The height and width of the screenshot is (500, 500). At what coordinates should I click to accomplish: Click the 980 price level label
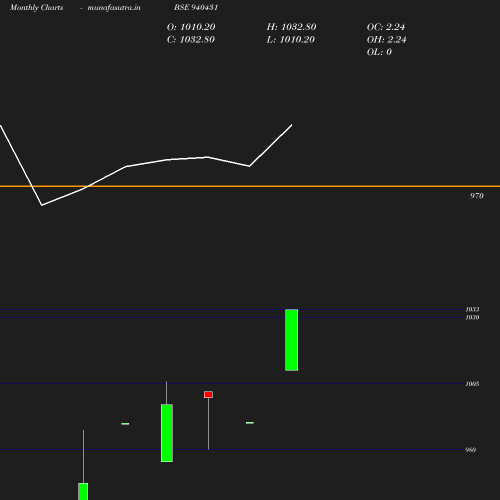470,450
